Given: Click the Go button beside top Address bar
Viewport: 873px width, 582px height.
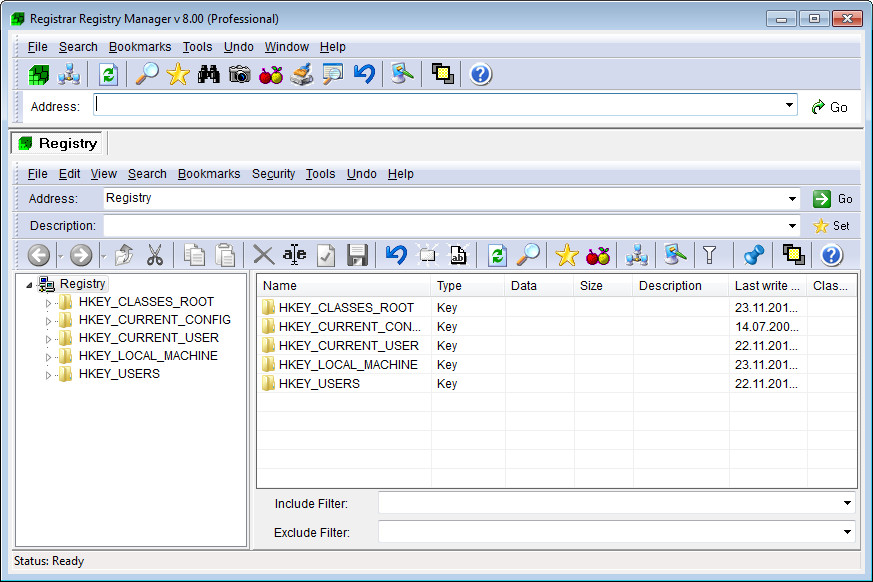Looking at the screenshot, I should coord(830,107).
